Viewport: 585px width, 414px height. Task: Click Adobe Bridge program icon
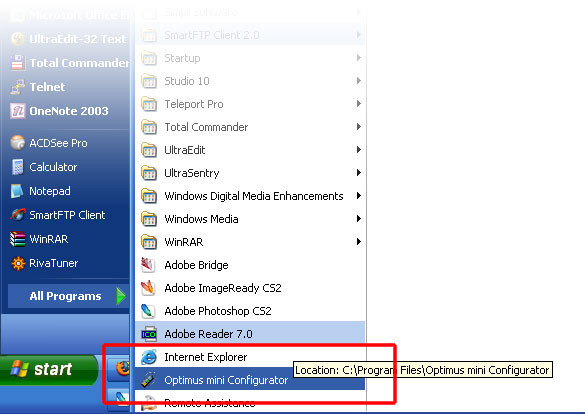point(148,265)
